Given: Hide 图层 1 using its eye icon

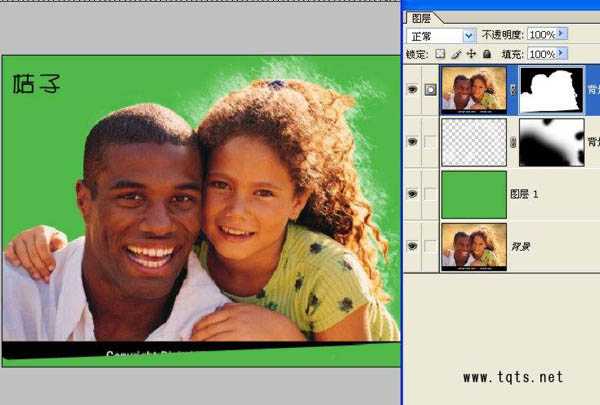Looking at the screenshot, I should tap(412, 194).
